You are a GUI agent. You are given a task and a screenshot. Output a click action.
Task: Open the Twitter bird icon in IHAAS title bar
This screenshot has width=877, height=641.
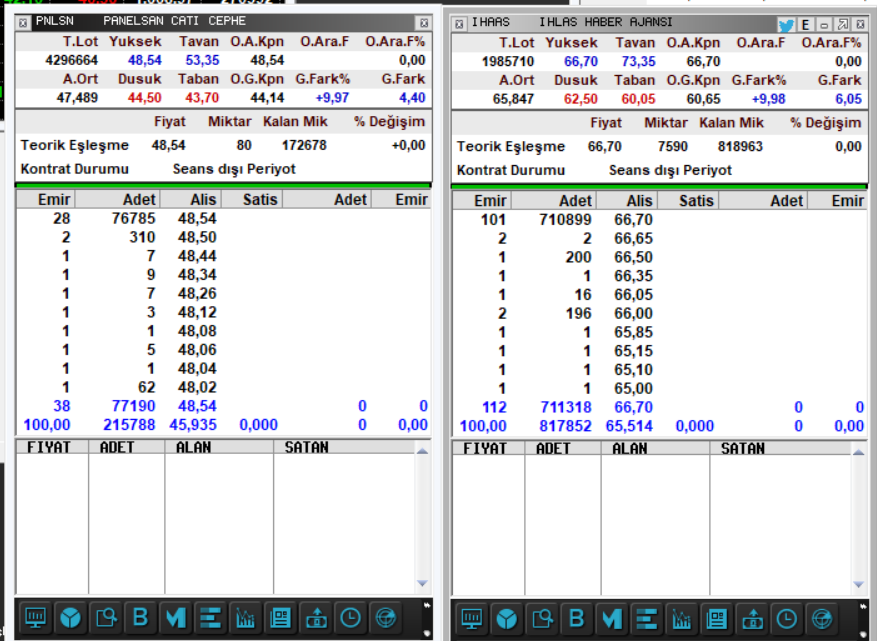(x=786, y=25)
